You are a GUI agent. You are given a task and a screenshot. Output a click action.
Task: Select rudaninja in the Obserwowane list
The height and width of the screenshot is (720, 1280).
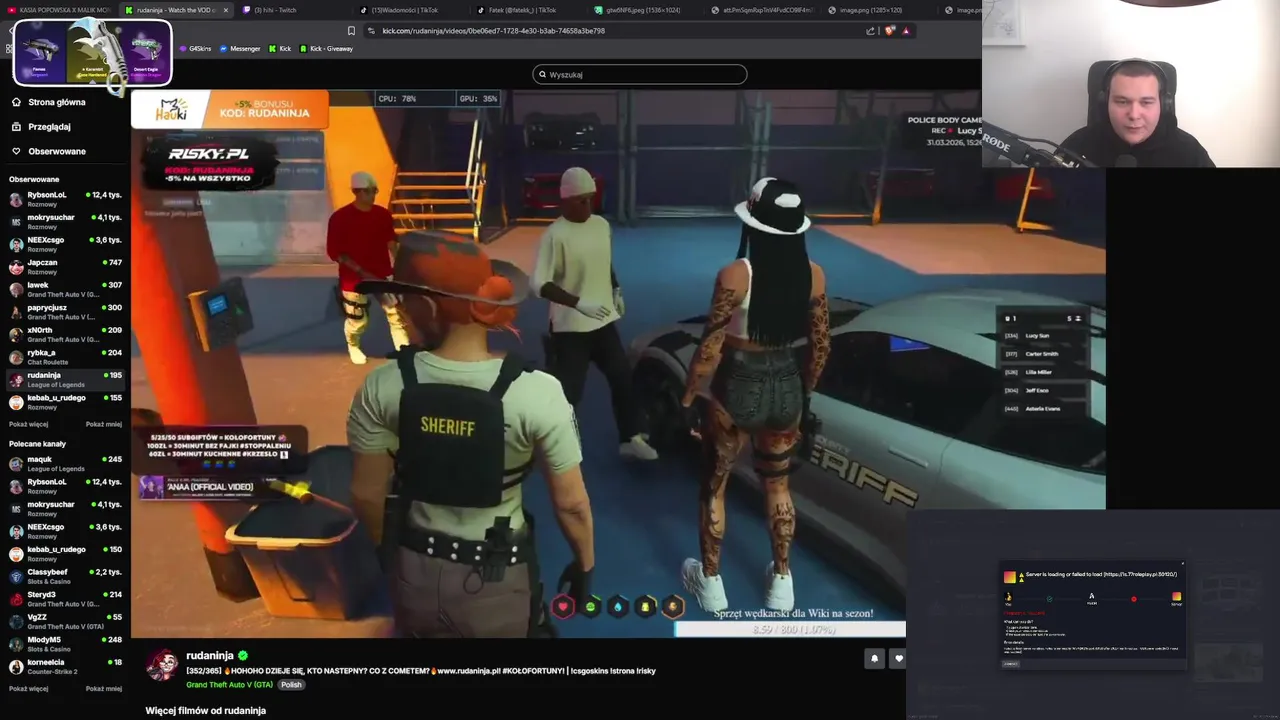click(66, 379)
